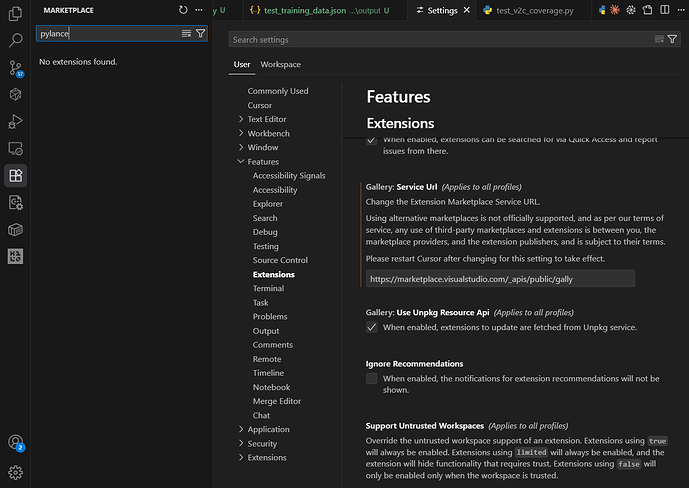Screen dimensions: 689x488
Task: Open the 3D box icon view in activity bar
Action: point(15,230)
